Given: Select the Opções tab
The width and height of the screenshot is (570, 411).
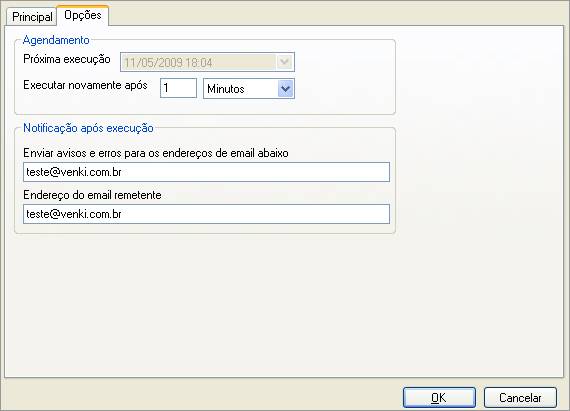Looking at the screenshot, I should 83,15.
